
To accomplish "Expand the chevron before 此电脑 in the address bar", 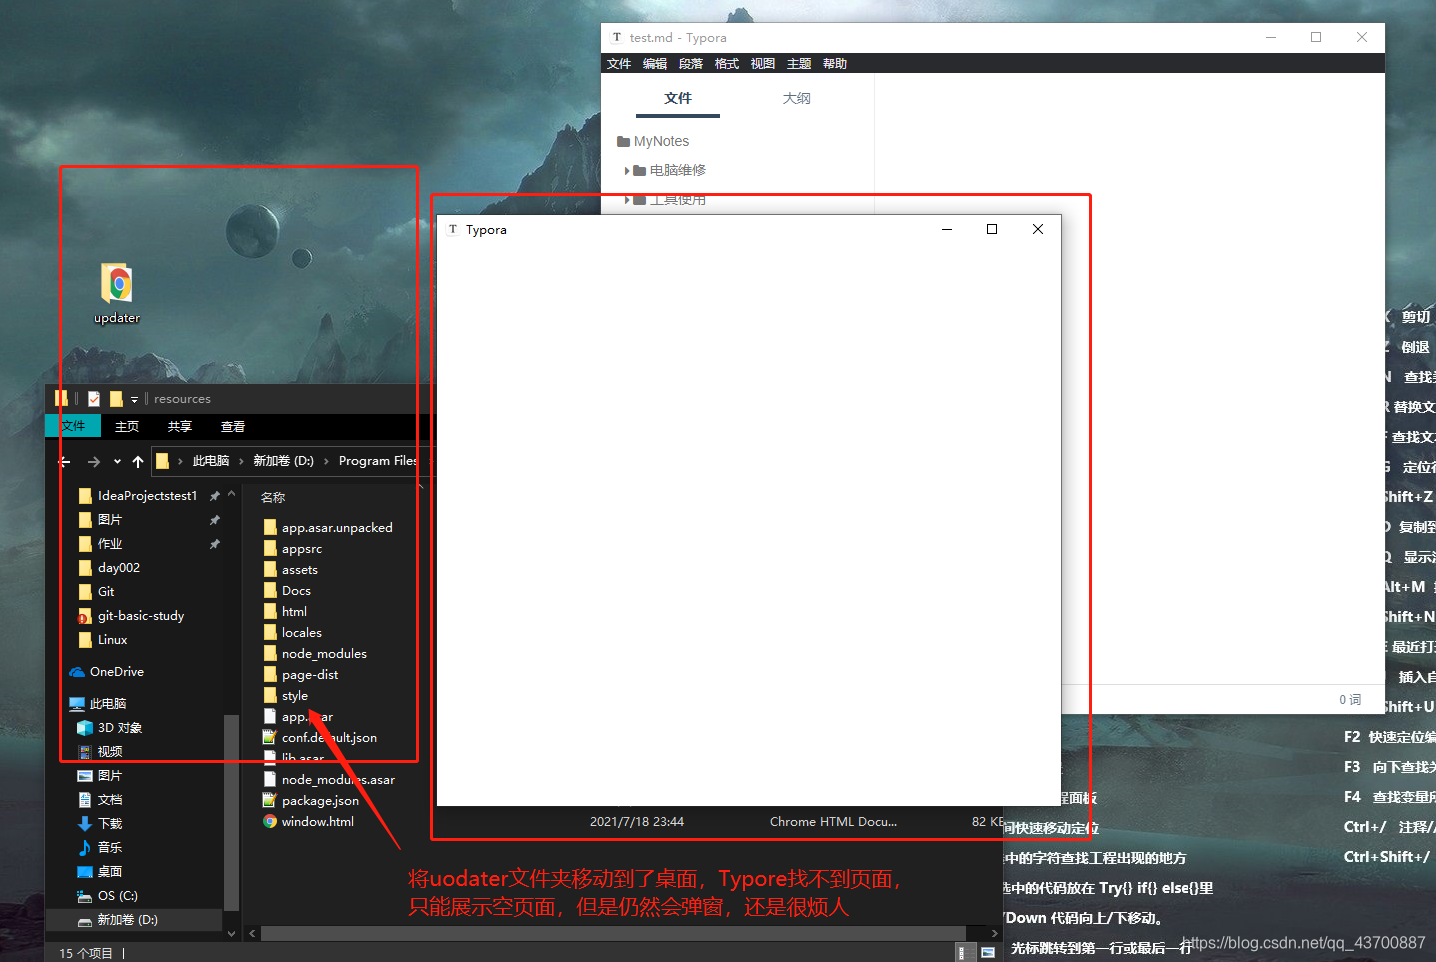I will coord(180,461).
